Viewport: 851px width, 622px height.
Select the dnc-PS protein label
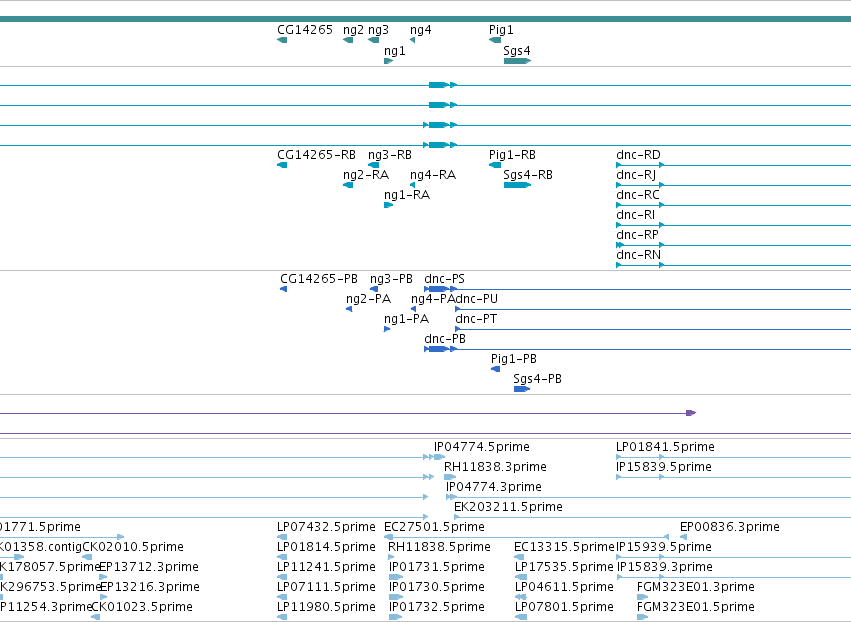[x=444, y=279]
